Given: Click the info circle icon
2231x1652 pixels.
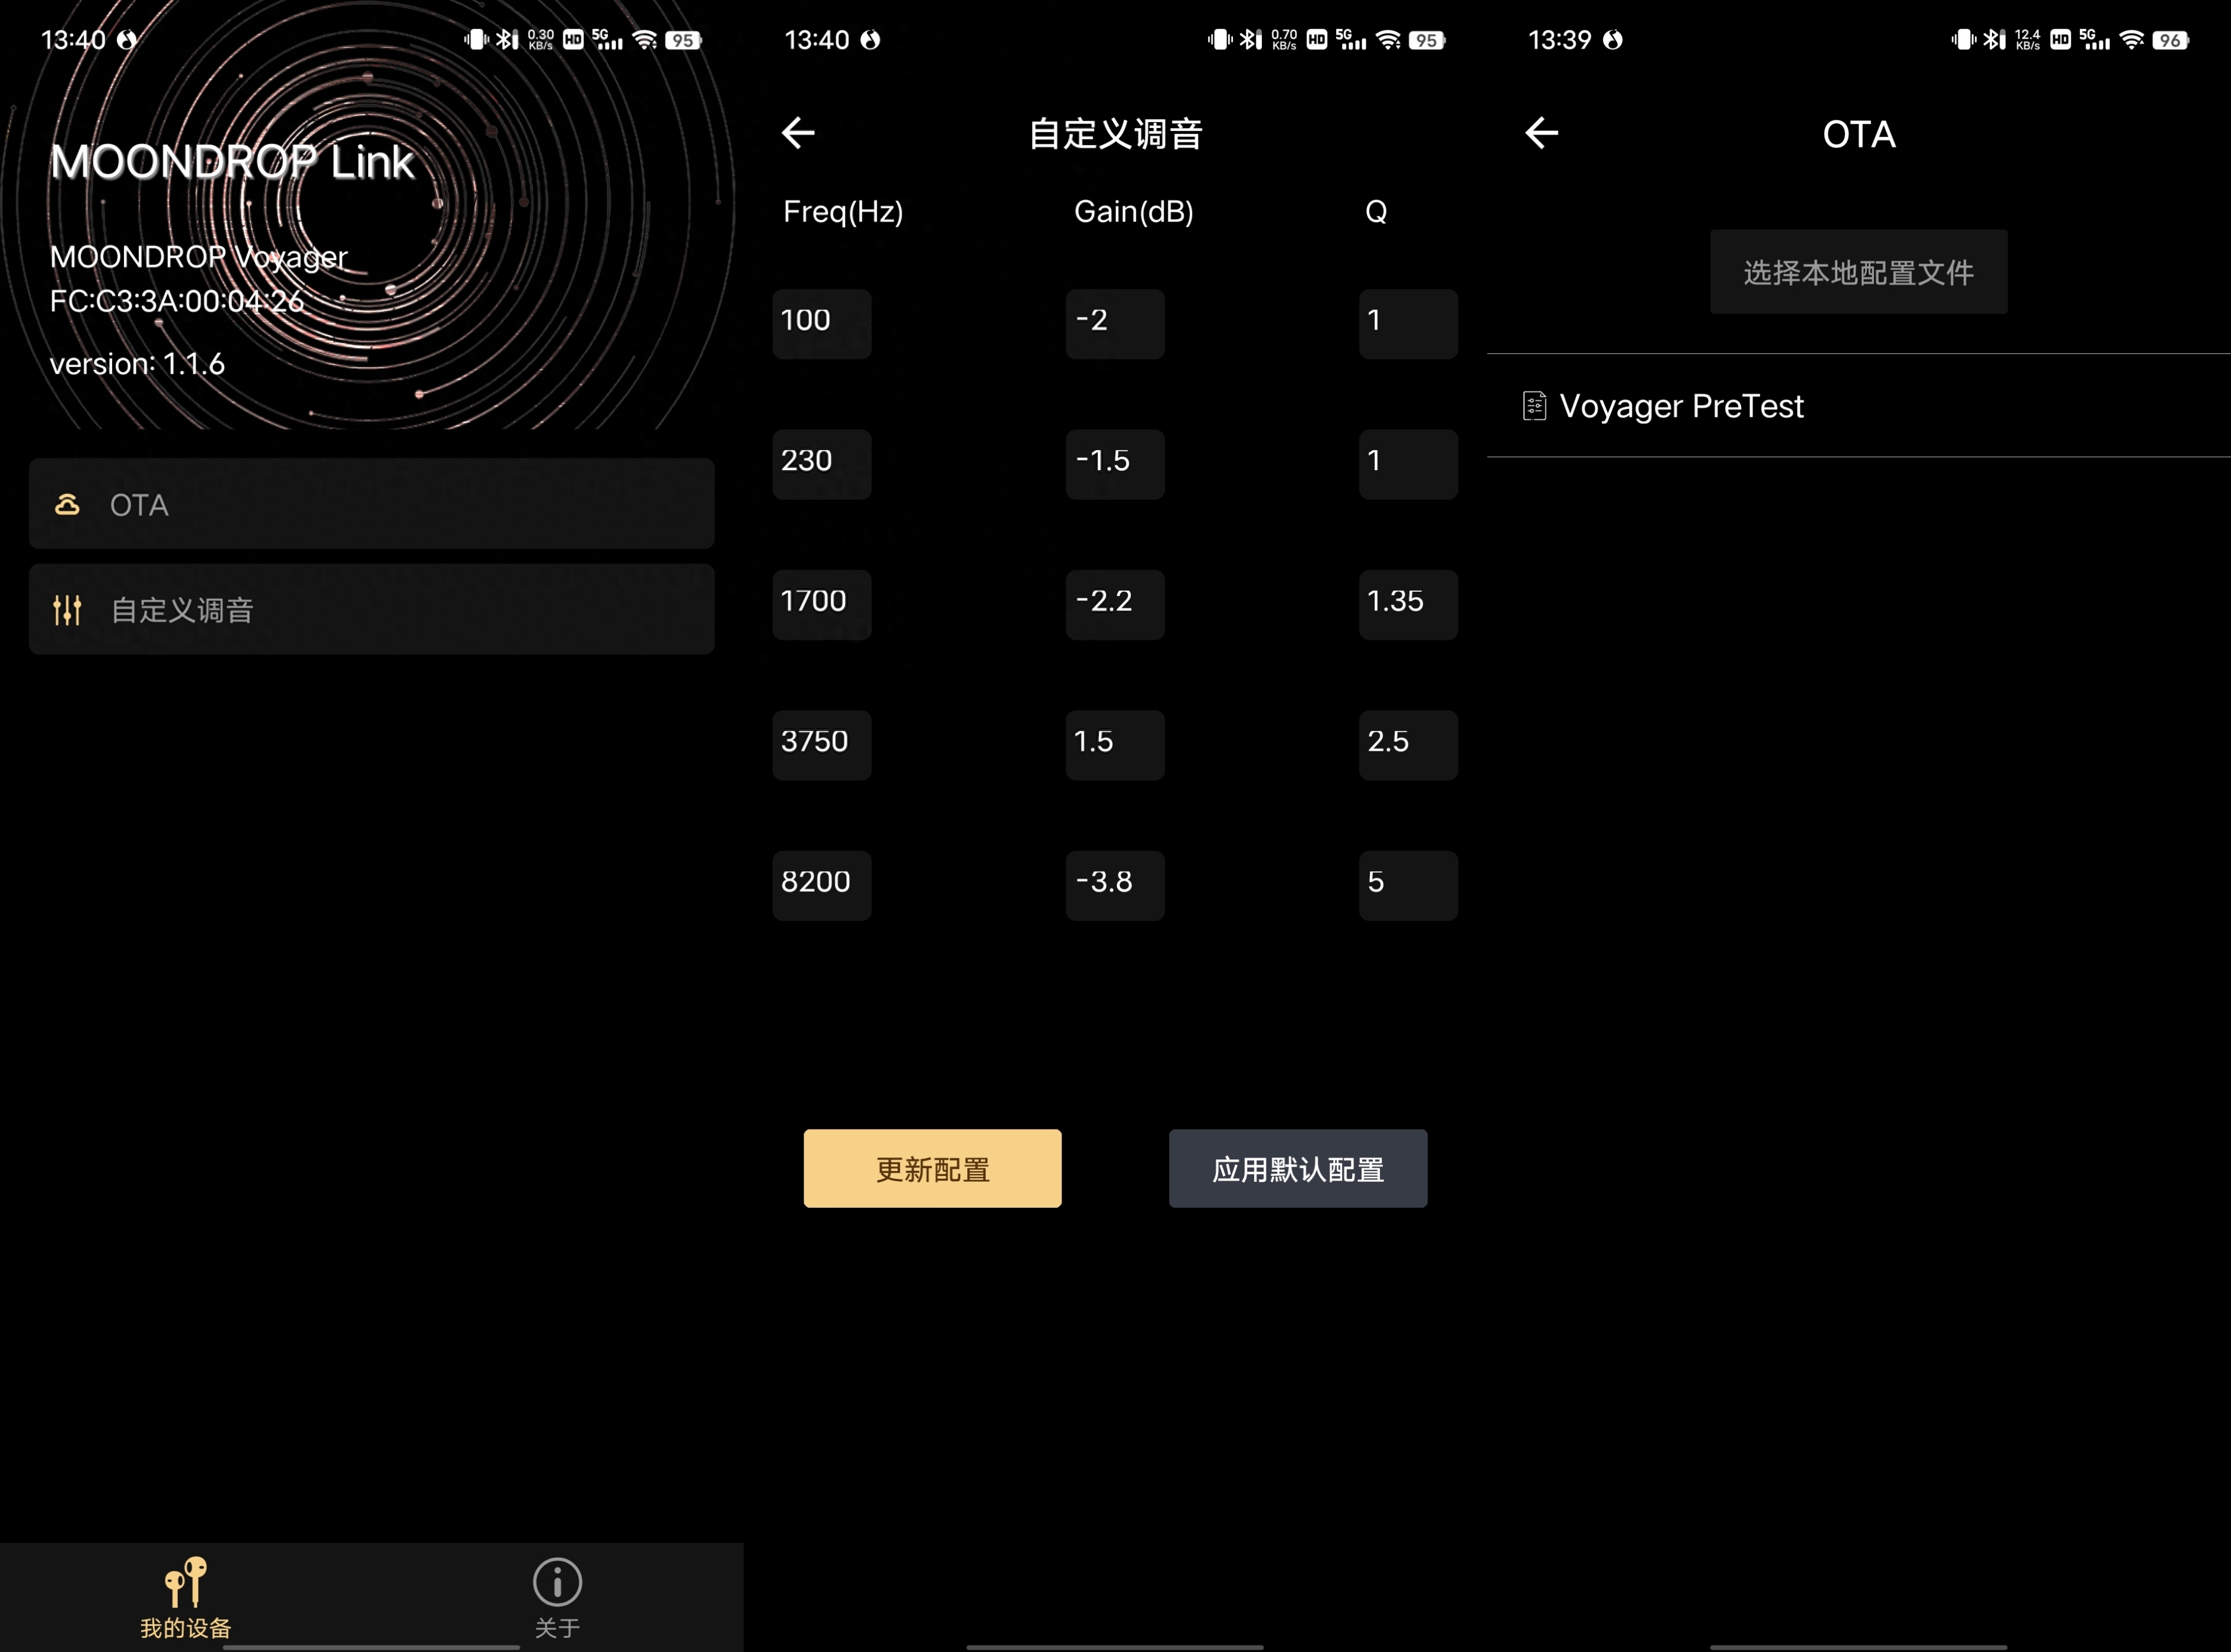Looking at the screenshot, I should (557, 1582).
